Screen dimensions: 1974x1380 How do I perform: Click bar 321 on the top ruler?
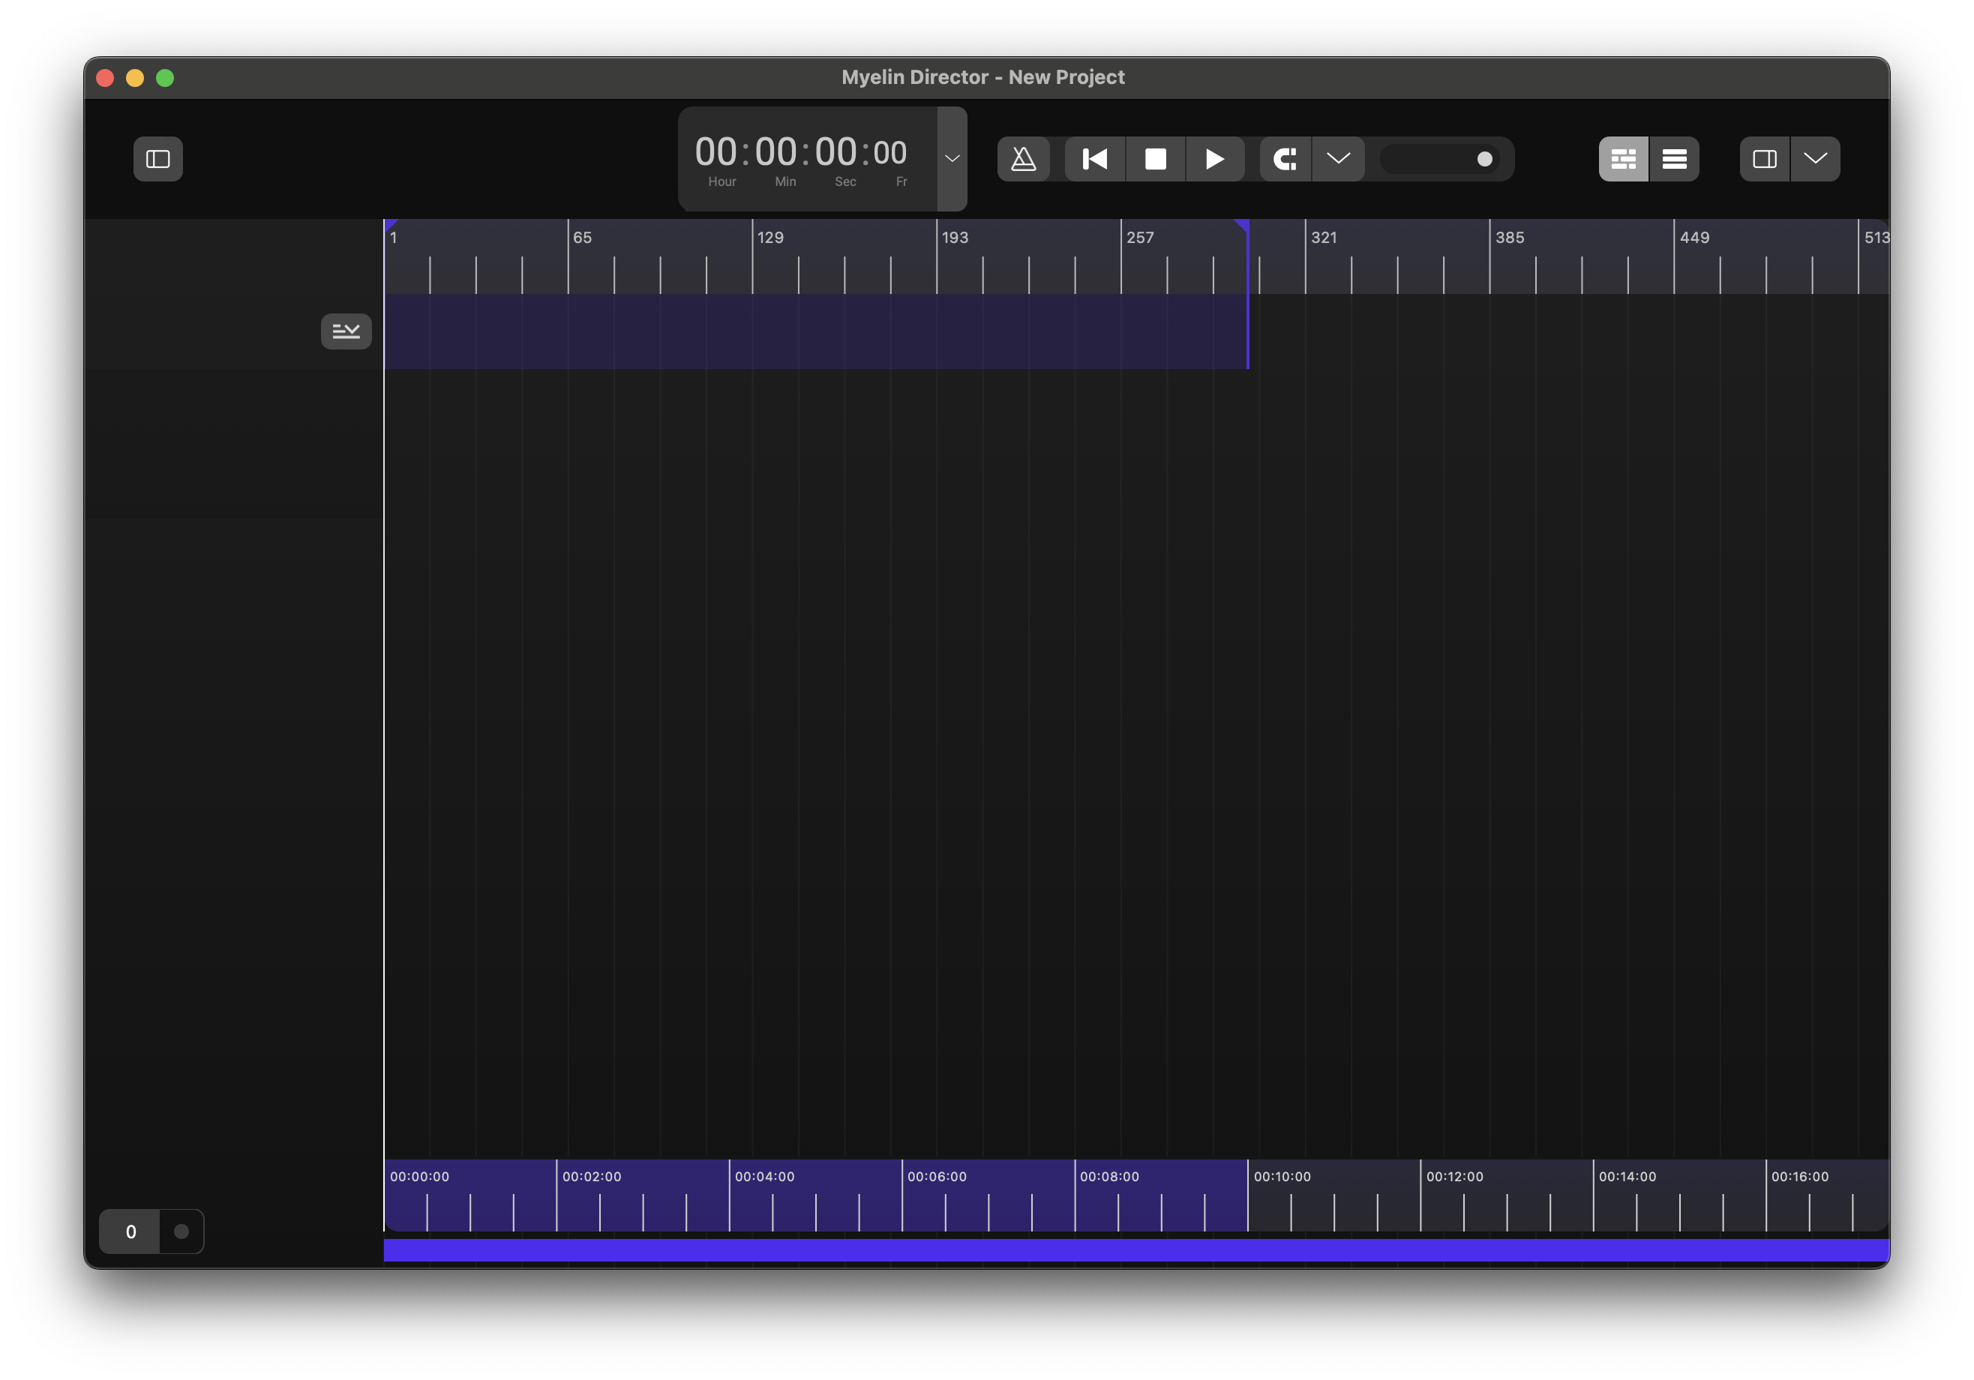click(1323, 238)
